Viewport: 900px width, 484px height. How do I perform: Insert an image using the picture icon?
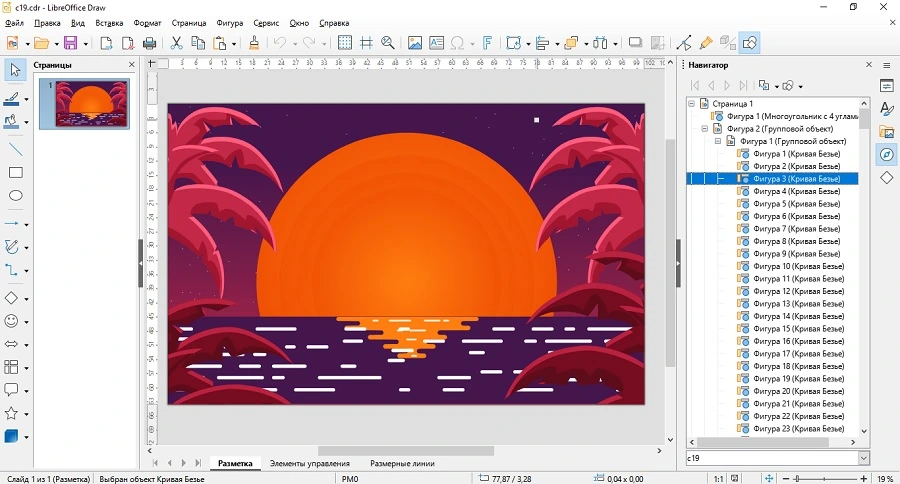pos(414,43)
